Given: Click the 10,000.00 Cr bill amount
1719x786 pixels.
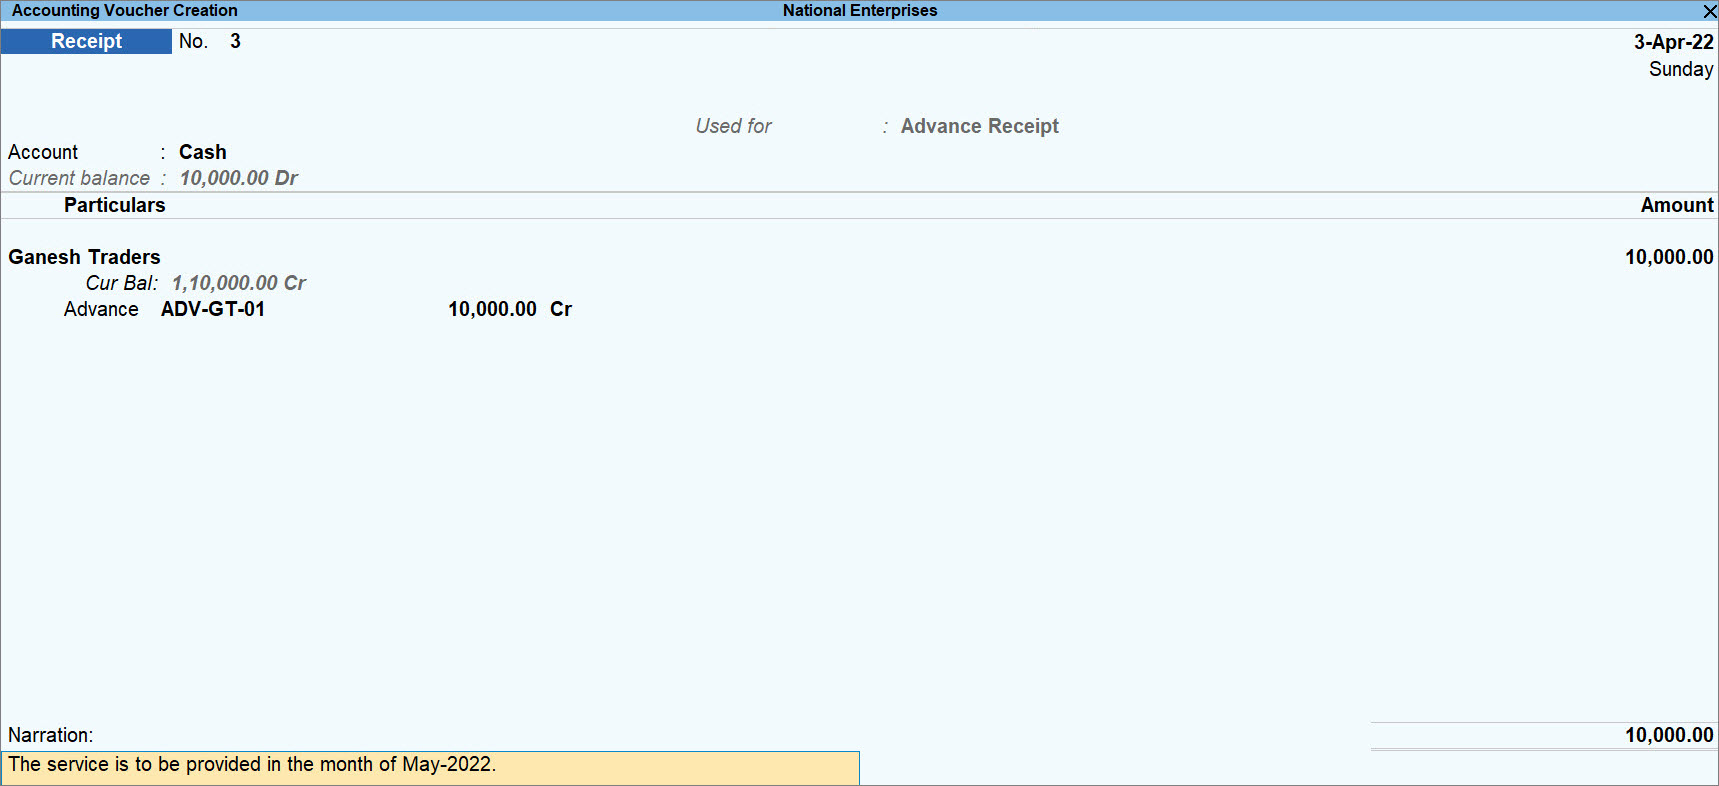Looking at the screenshot, I should coord(510,309).
